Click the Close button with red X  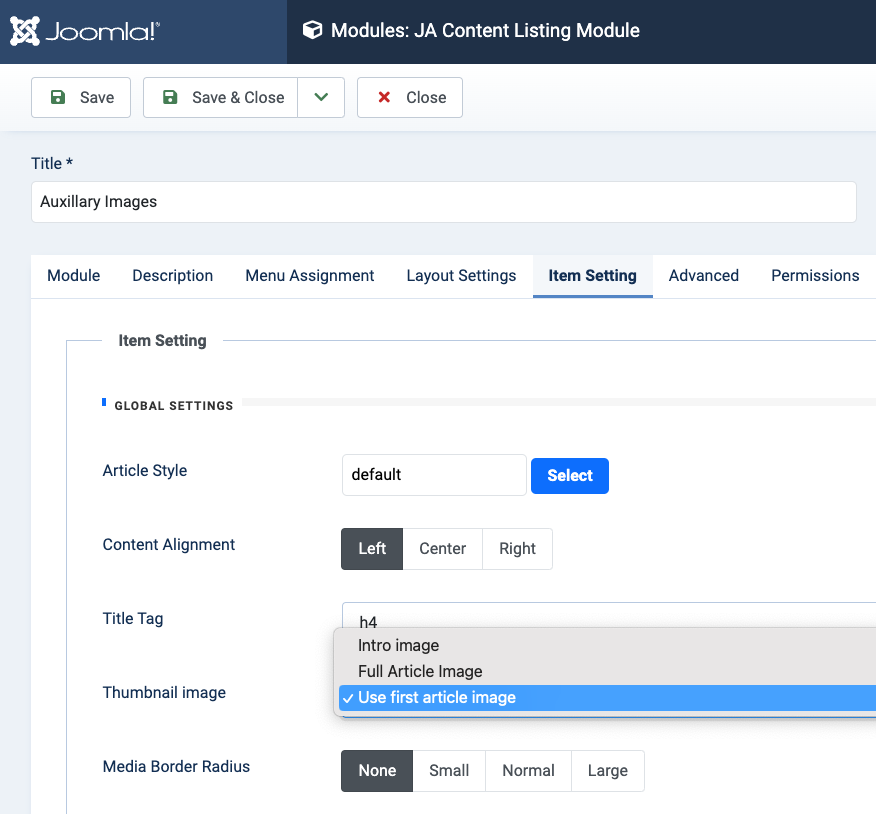point(410,97)
